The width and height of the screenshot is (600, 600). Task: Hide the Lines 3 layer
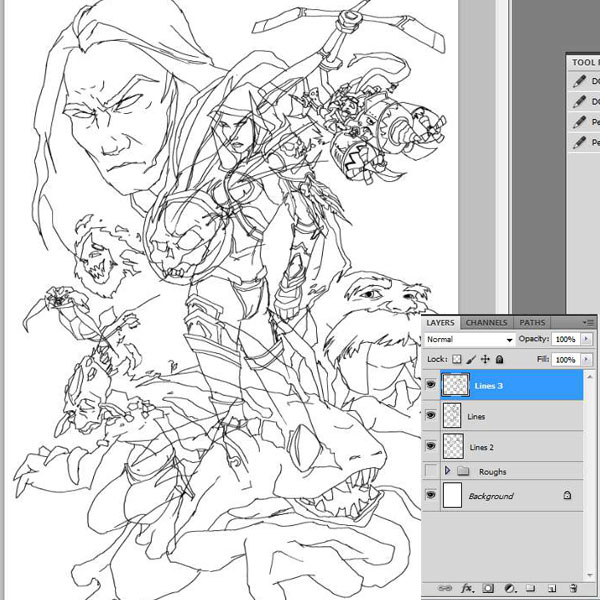(x=431, y=385)
